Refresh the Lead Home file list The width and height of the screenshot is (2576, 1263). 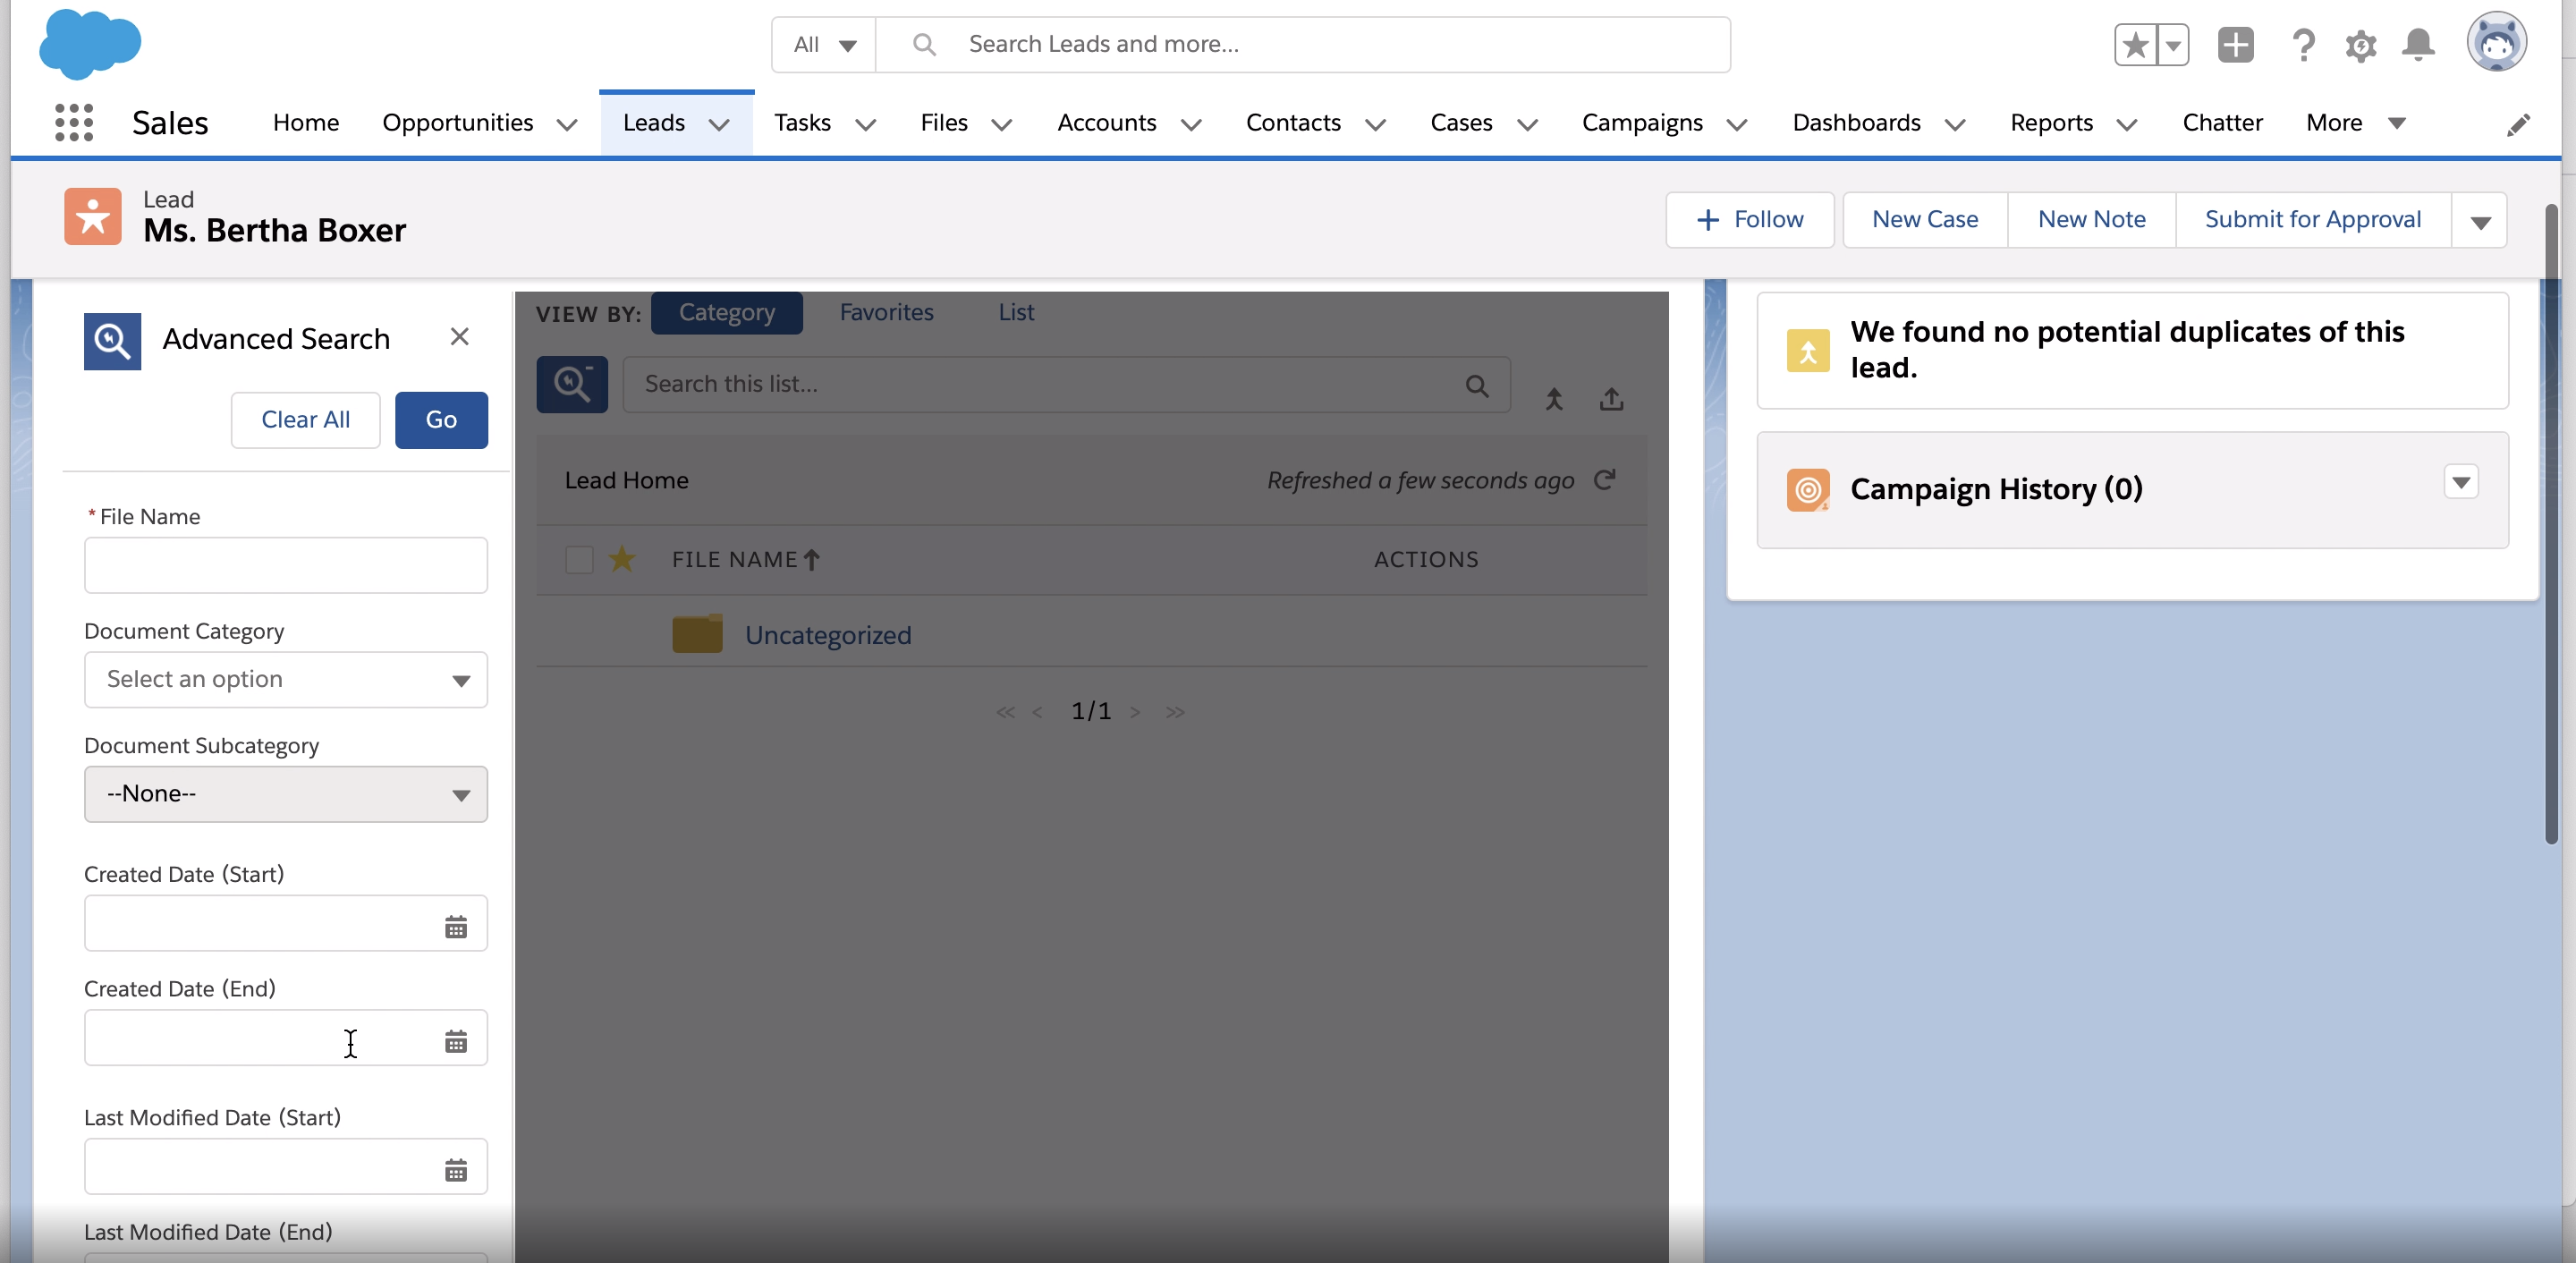click(1605, 480)
